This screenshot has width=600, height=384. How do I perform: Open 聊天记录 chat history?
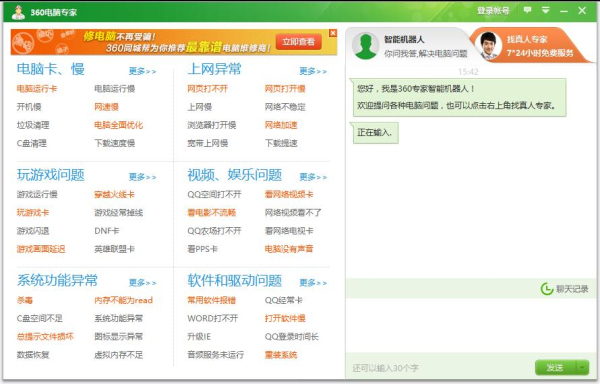(x=564, y=289)
